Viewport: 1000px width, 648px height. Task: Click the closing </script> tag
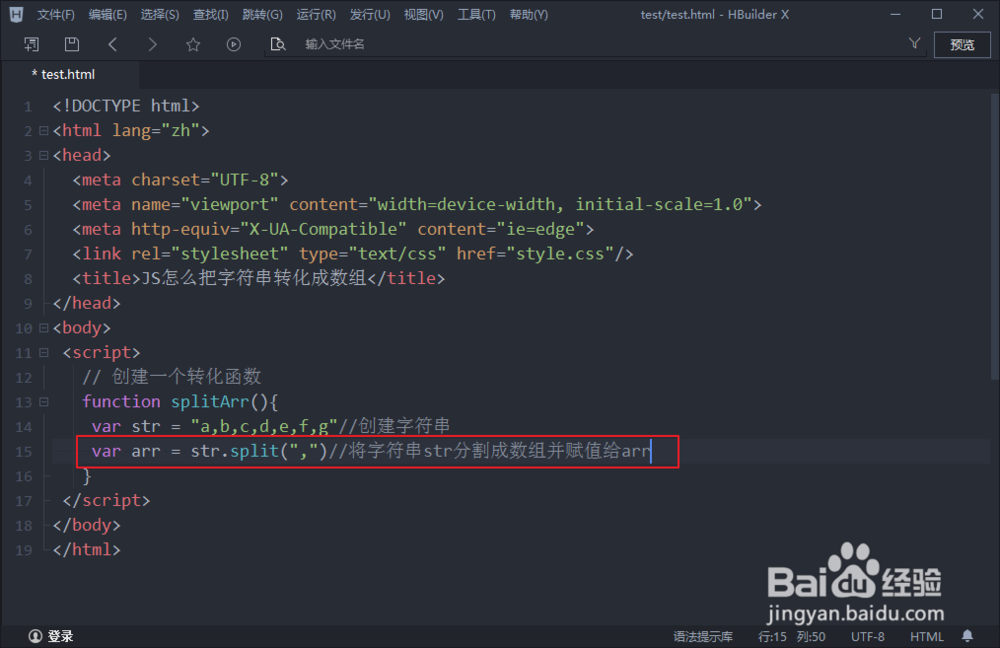coord(107,500)
